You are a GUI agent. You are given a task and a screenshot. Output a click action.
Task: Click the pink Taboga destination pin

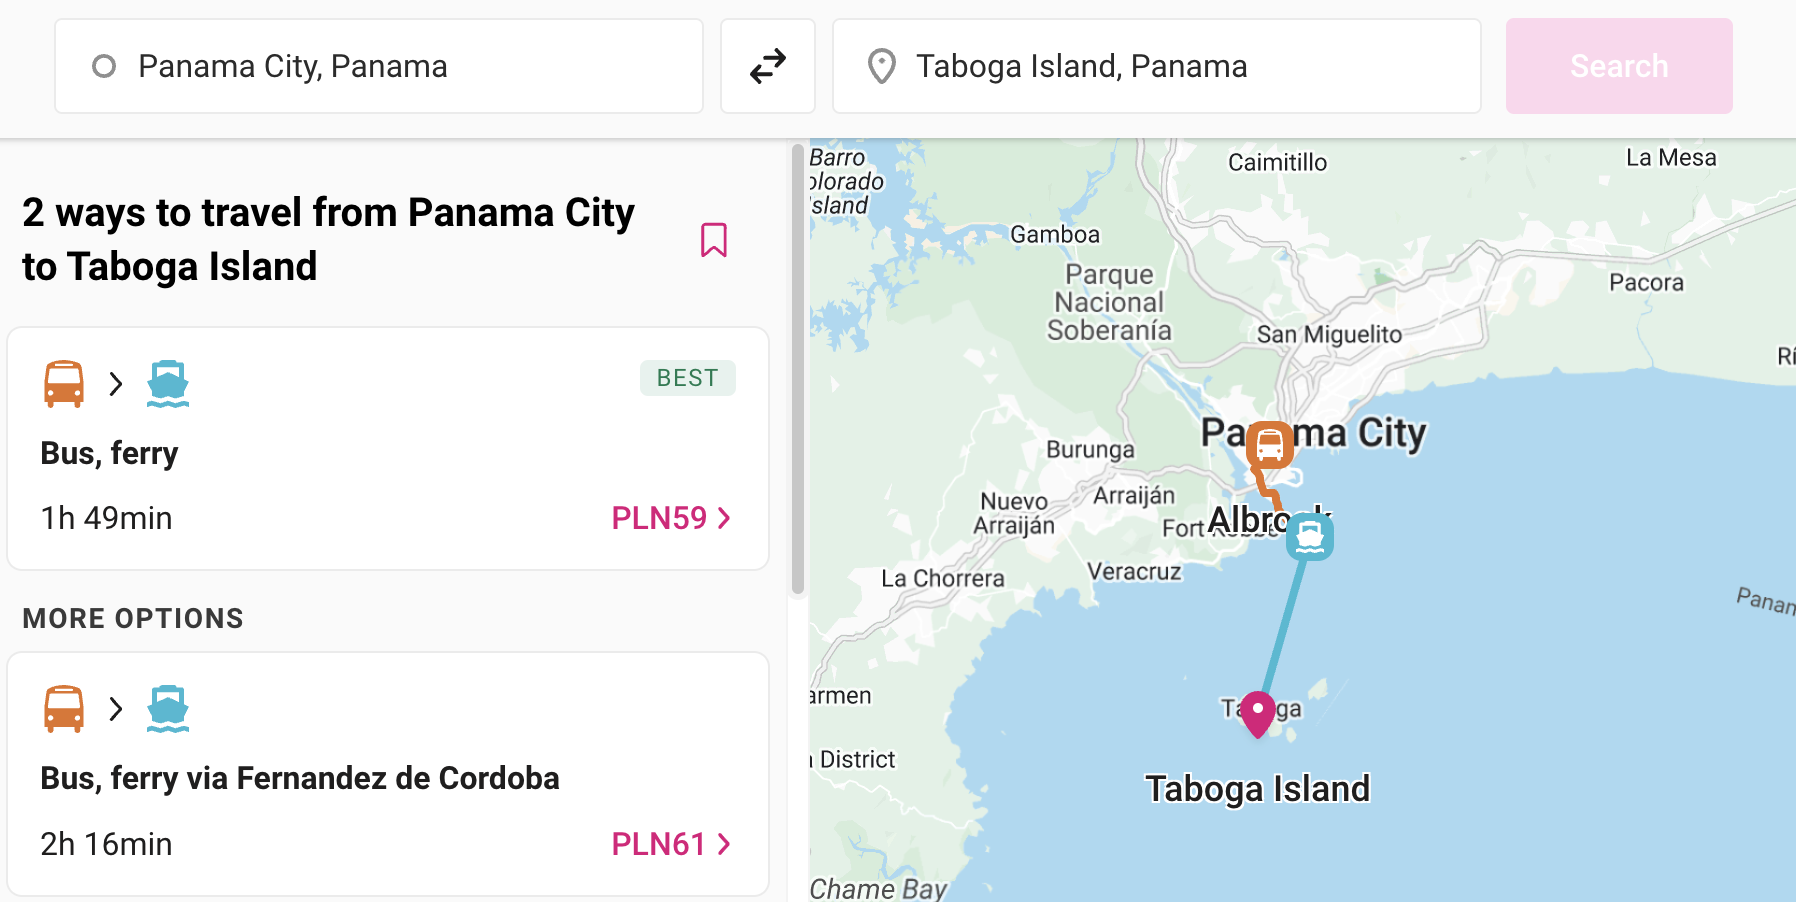1258,714
